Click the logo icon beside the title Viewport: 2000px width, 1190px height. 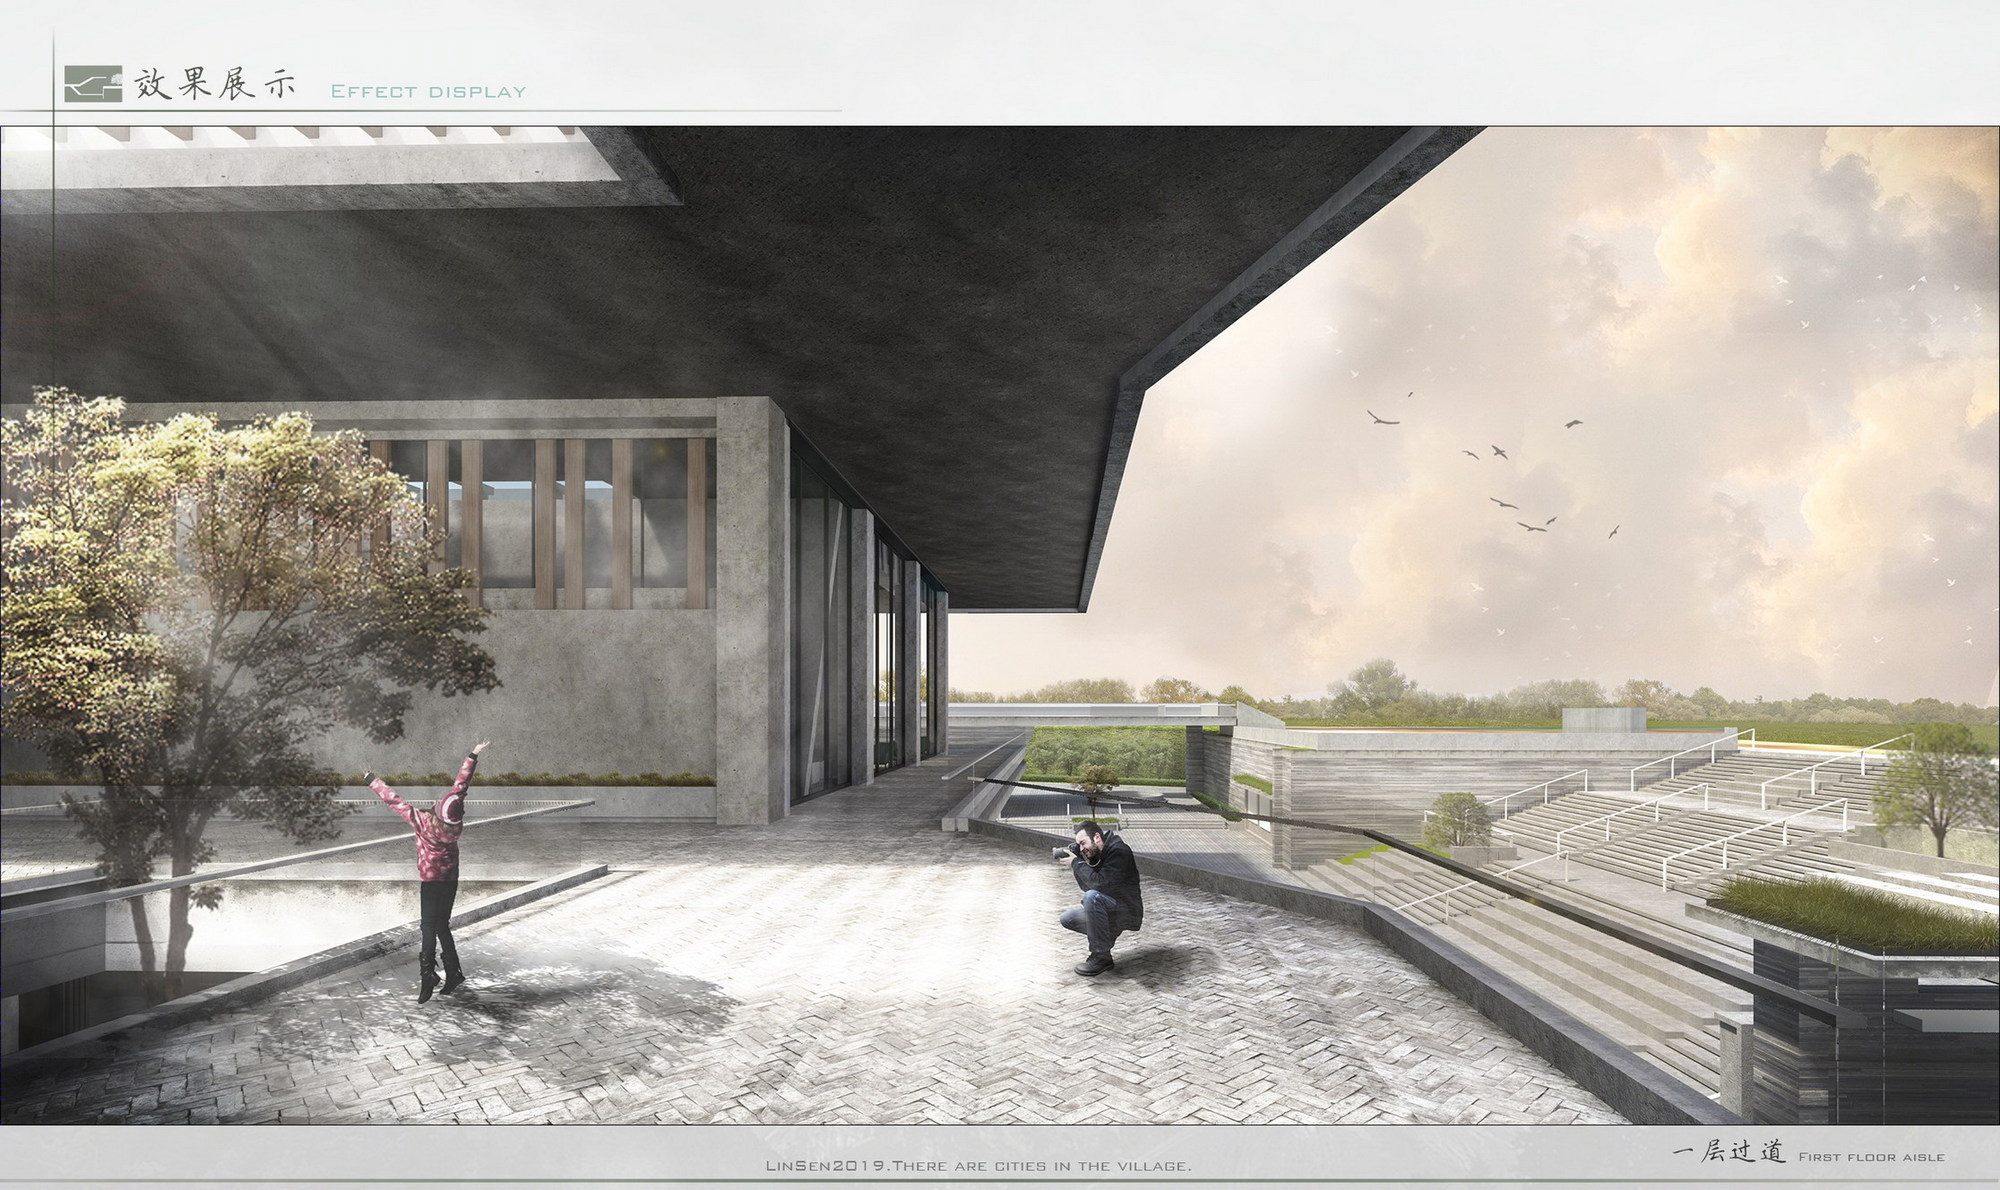tap(93, 85)
